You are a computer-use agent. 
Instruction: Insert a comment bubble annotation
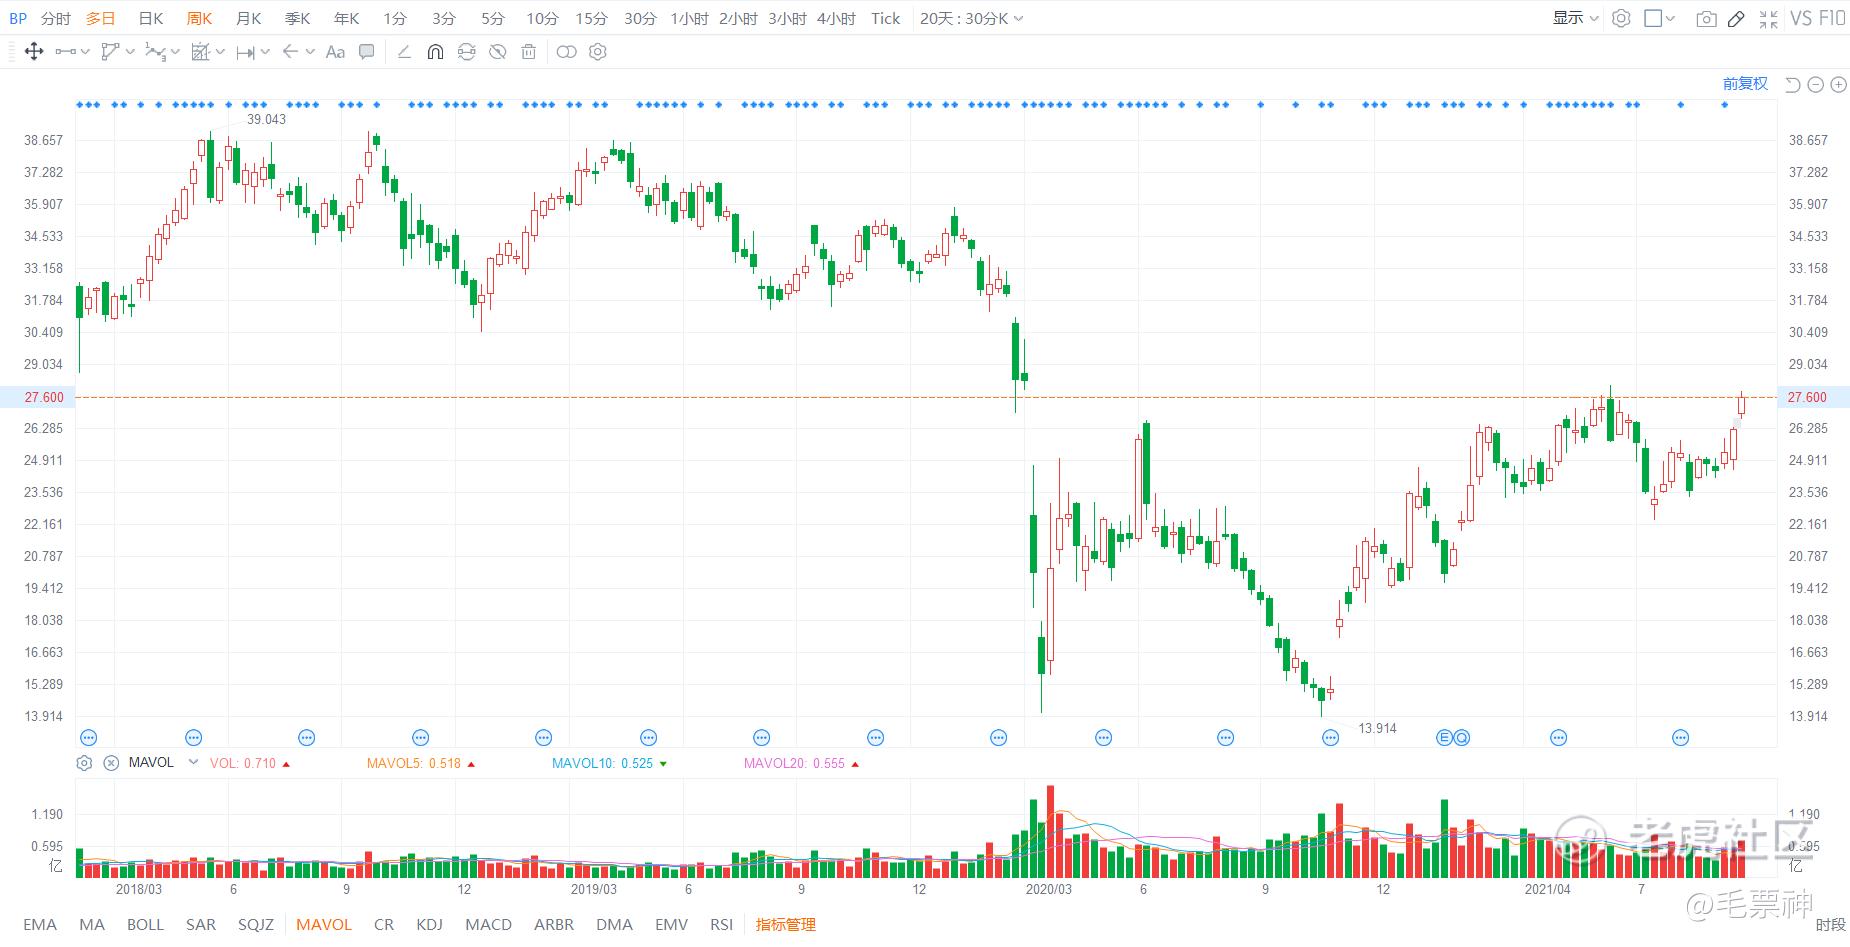click(x=367, y=52)
